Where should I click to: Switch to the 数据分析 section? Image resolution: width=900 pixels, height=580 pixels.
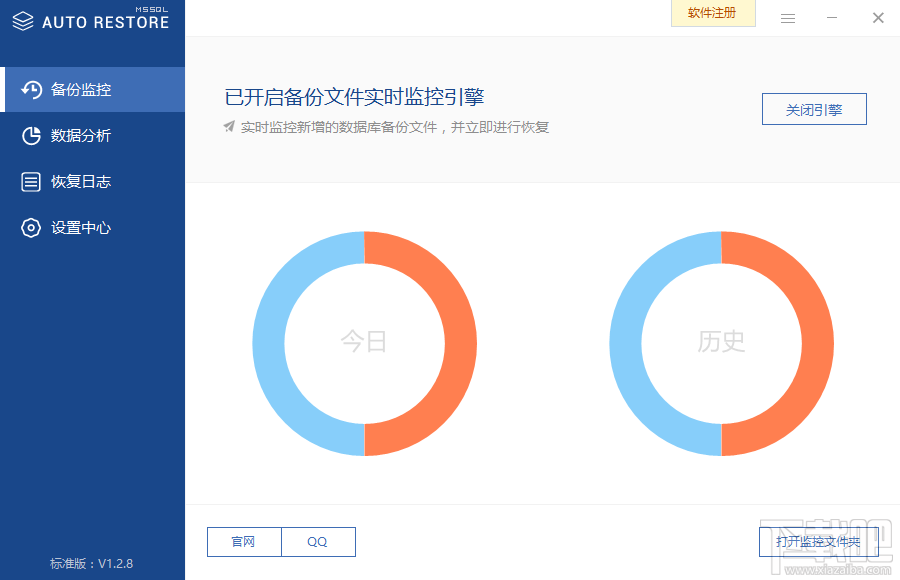click(x=92, y=136)
